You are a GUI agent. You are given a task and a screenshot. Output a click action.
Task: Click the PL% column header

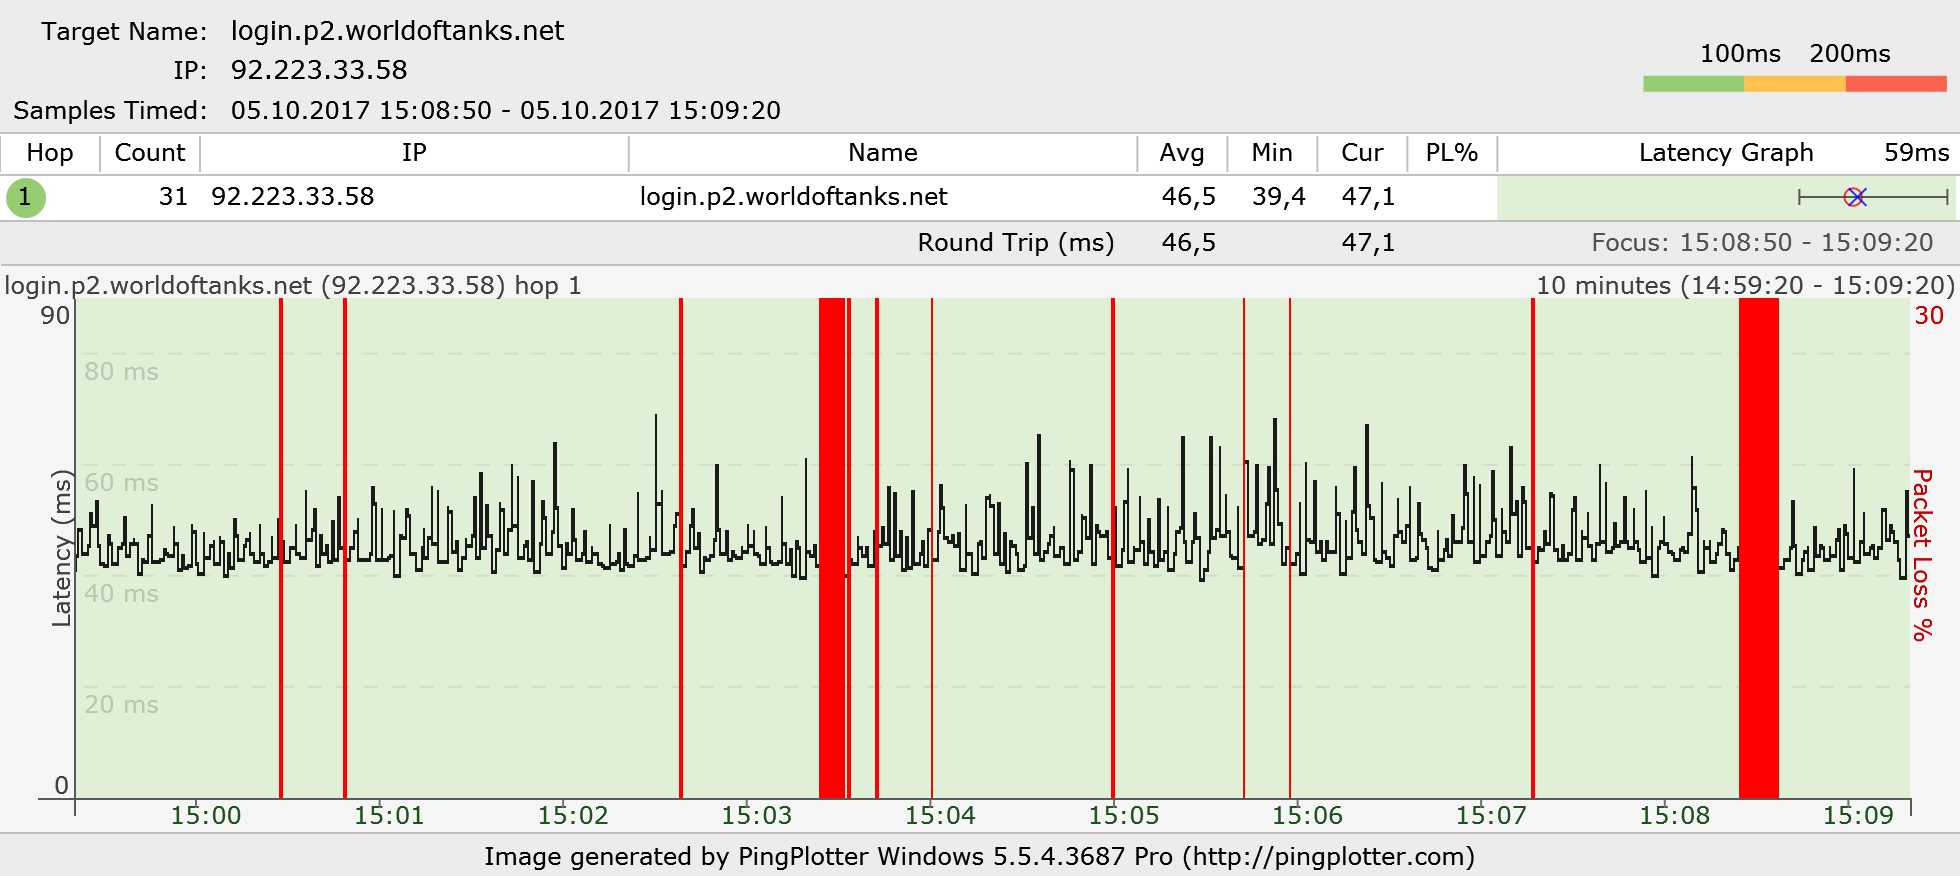tap(1452, 153)
